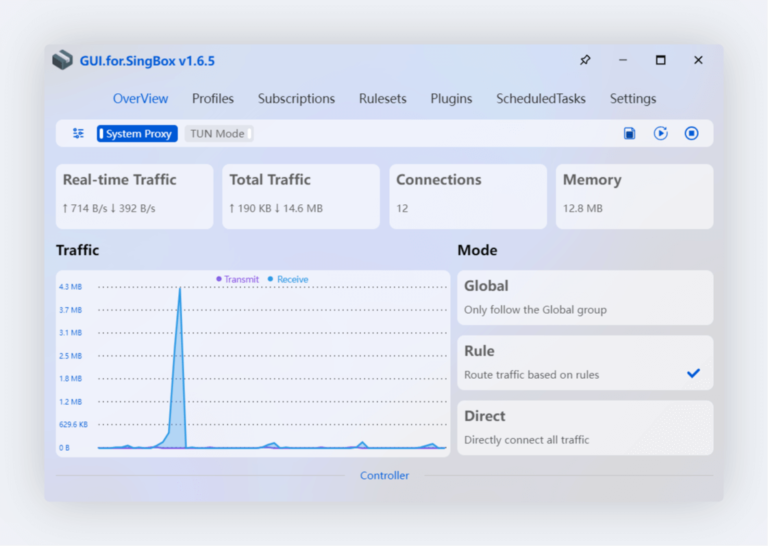The image size is (768, 546).
Task: Click the pin window icon
Action: (585, 60)
